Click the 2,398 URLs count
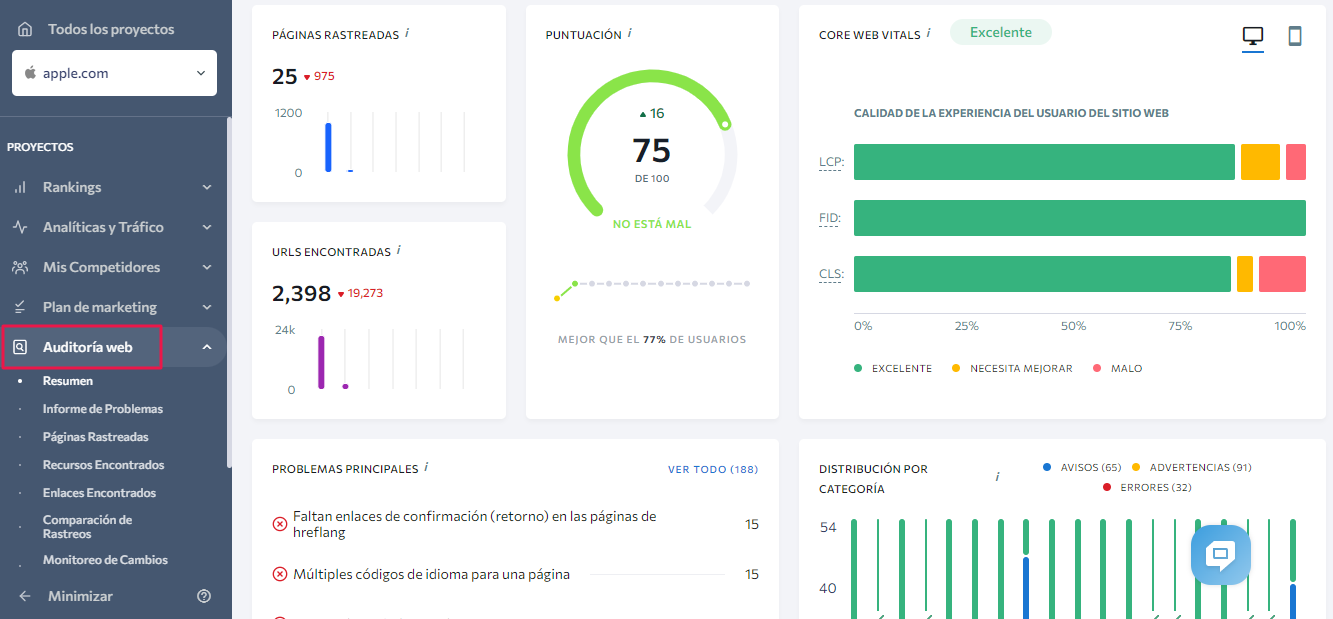Viewport: 1333px width, 619px height. coord(301,293)
